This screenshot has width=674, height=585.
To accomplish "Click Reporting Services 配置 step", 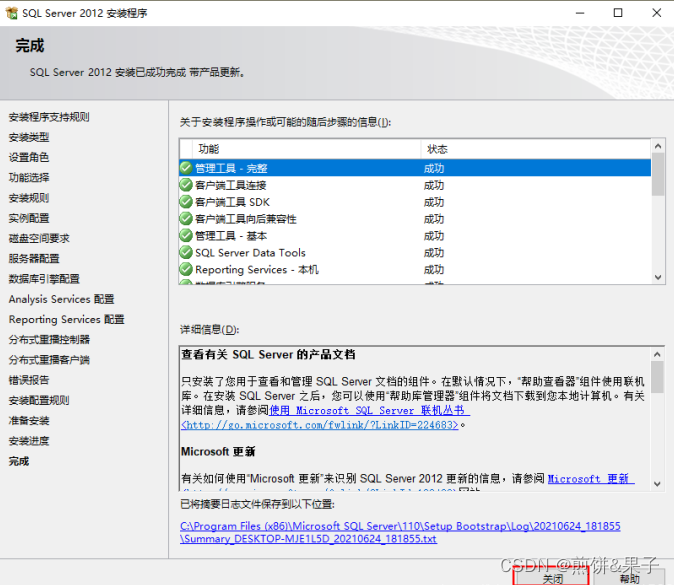I will coord(67,319).
